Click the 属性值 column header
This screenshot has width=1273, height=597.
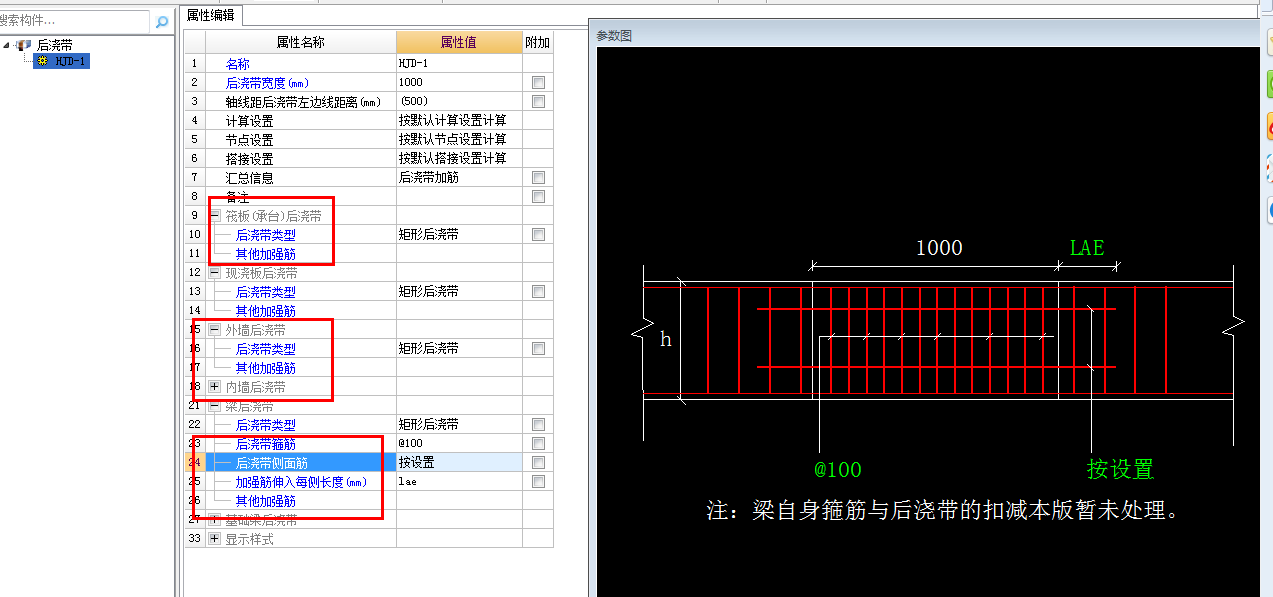pos(459,42)
